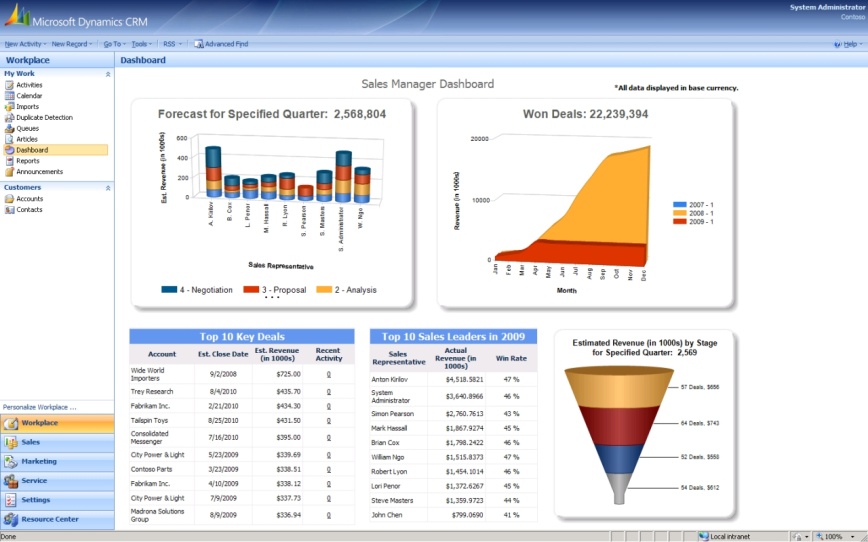Open the Reports icon

tap(9, 161)
